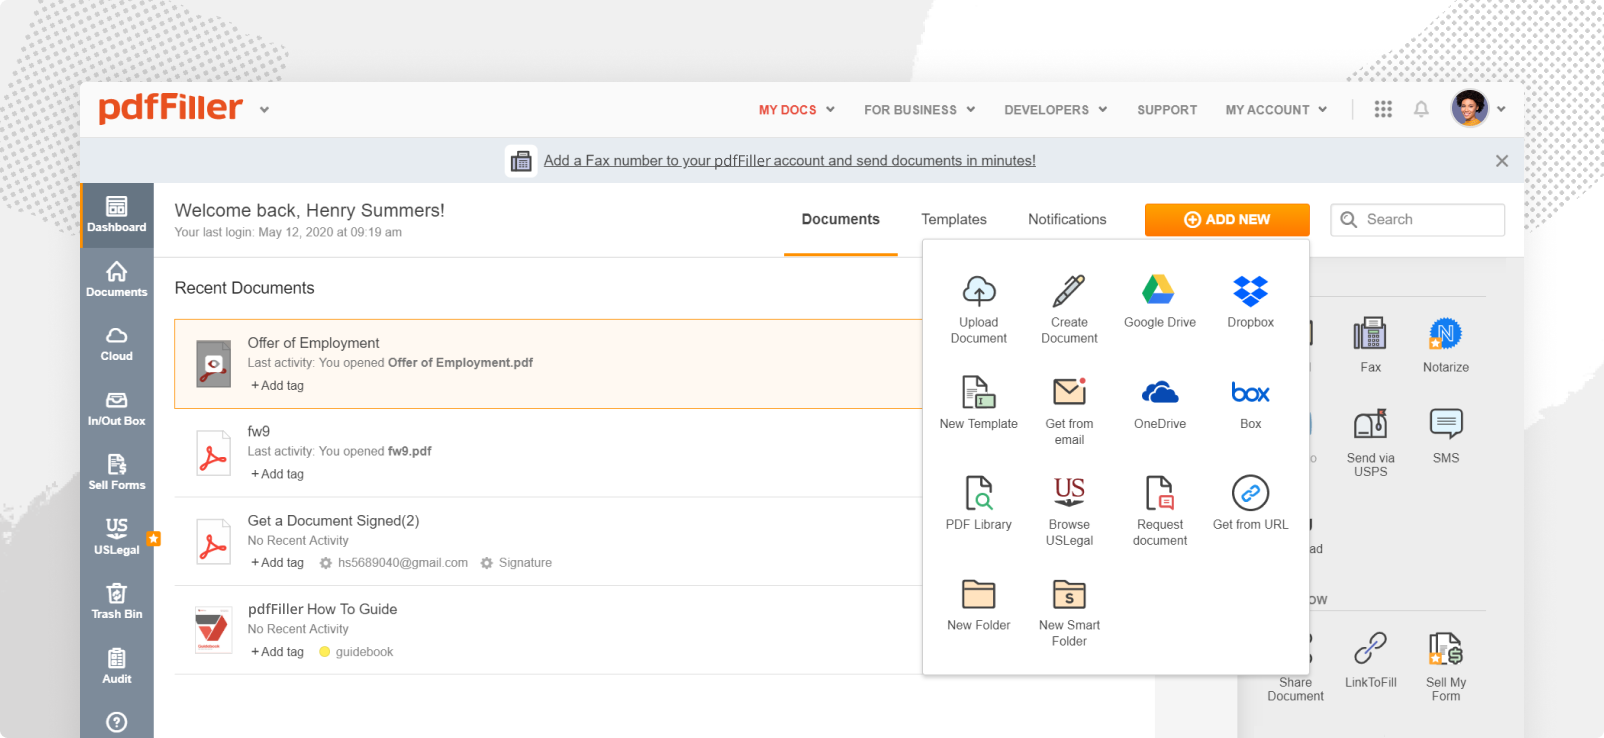Add tag to pdfFiller How To Guide

tap(277, 652)
